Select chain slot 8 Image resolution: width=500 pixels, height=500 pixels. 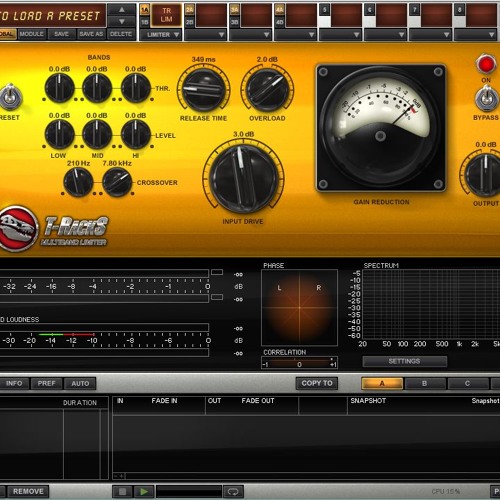460,10
